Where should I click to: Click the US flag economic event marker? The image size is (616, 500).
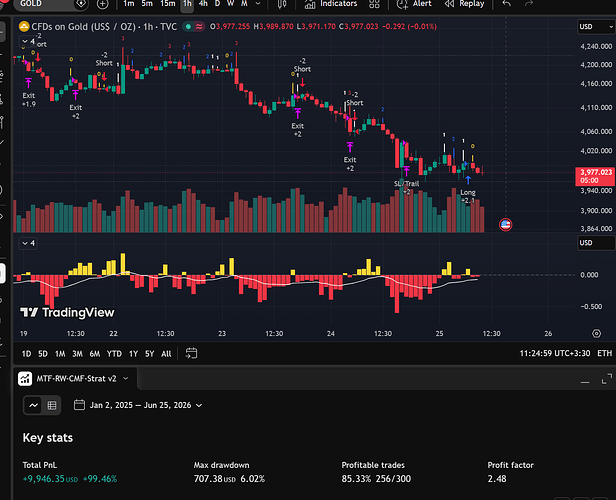(x=506, y=225)
